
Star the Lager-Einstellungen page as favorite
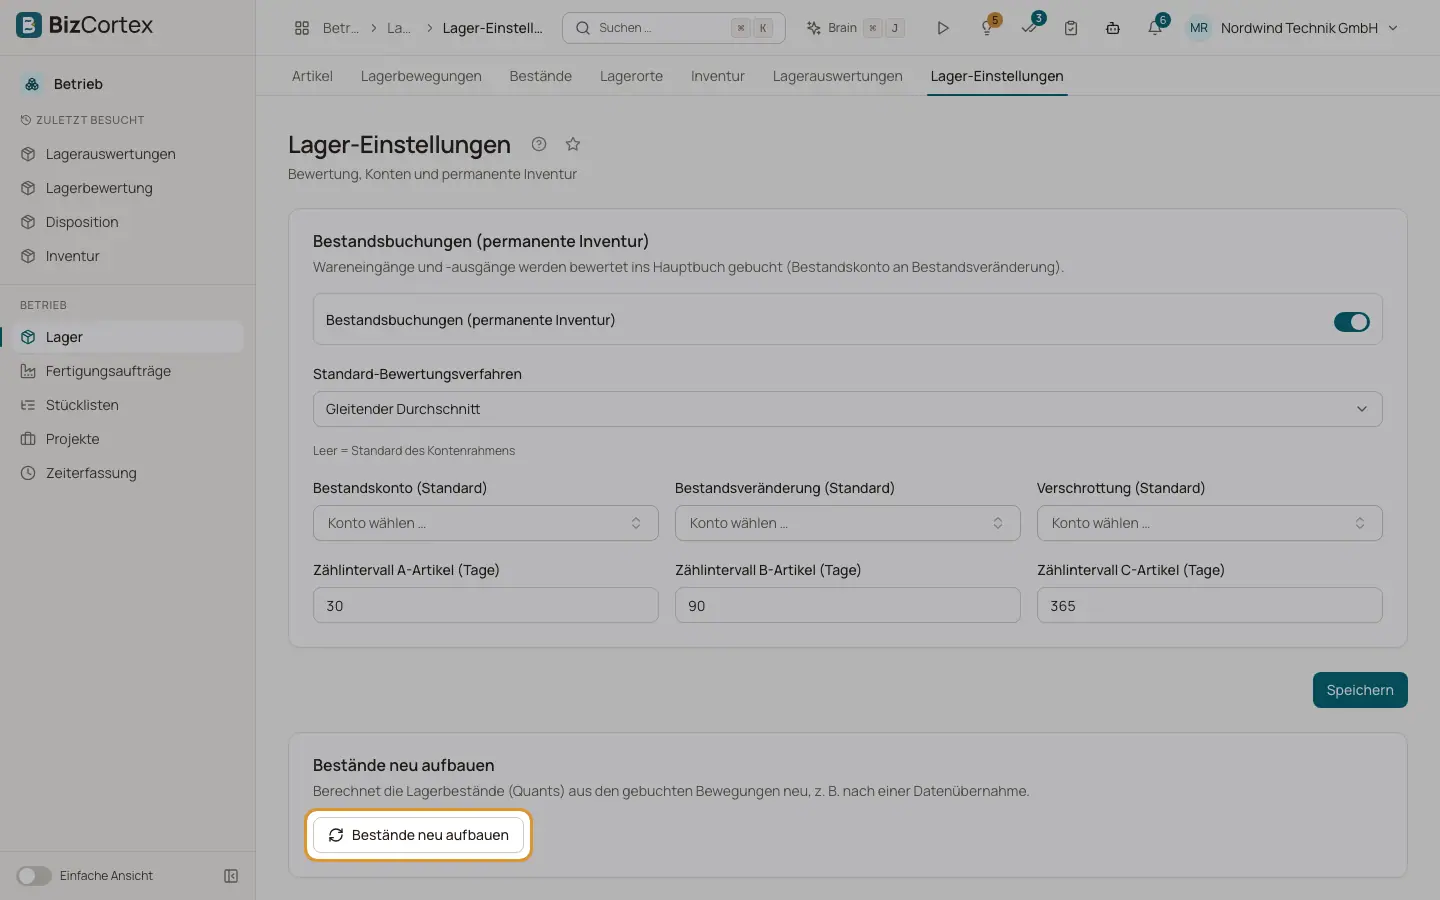[x=573, y=144]
